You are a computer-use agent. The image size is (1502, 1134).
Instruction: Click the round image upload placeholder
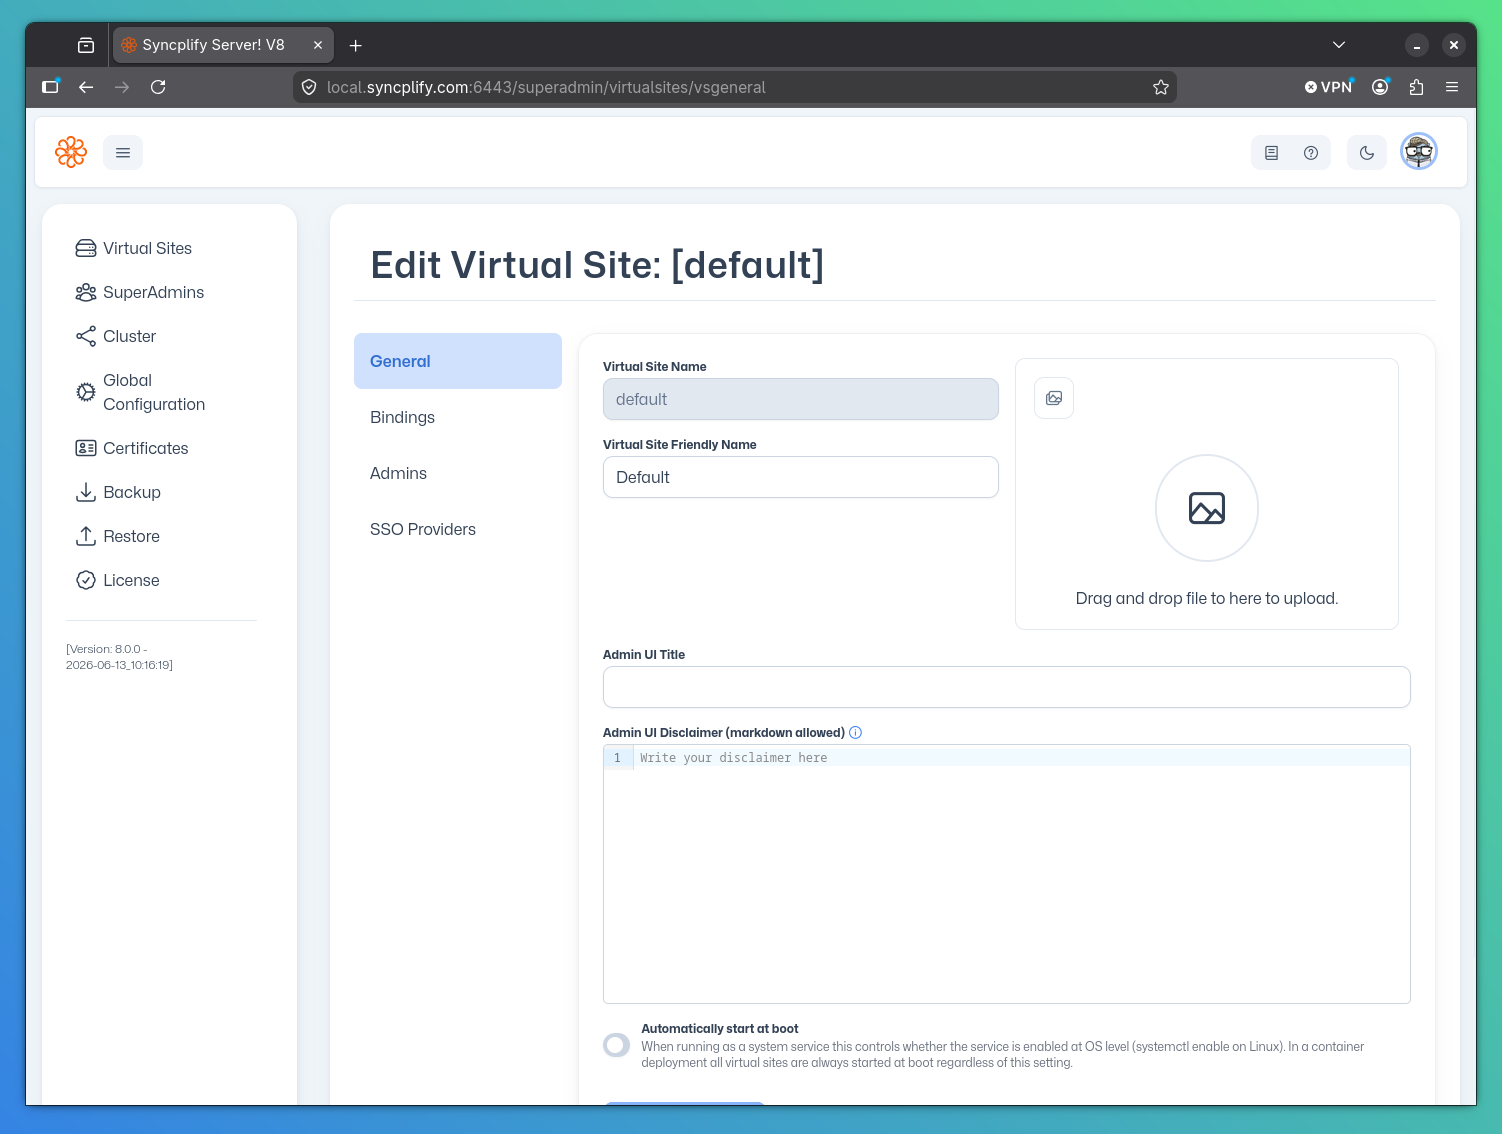(1207, 508)
